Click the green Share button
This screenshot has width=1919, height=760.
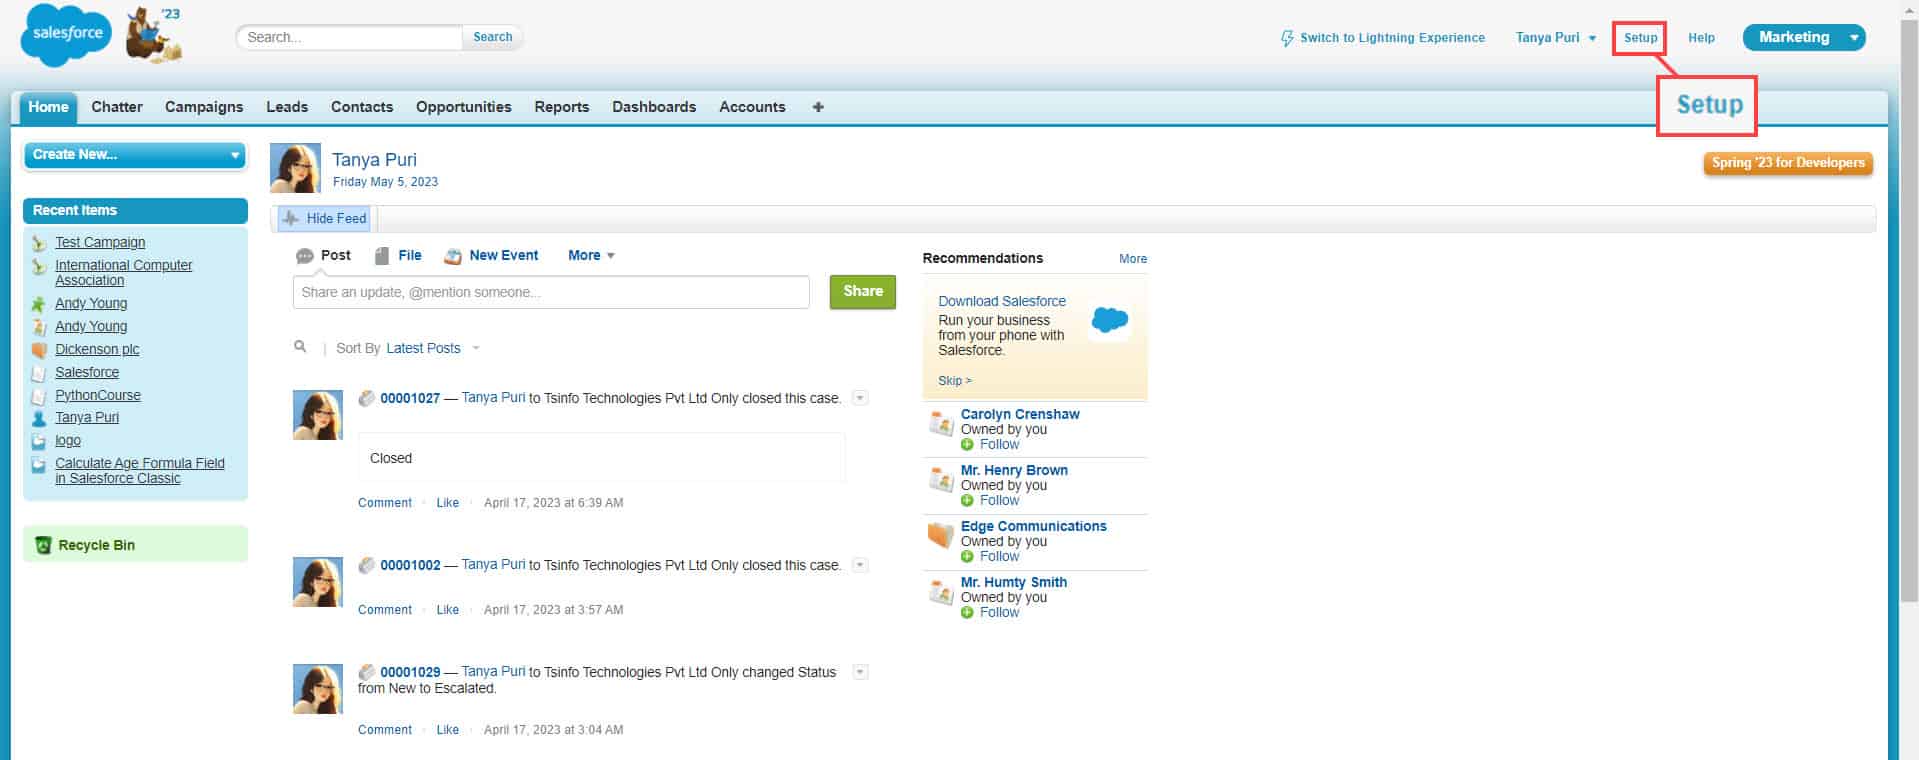(x=863, y=292)
